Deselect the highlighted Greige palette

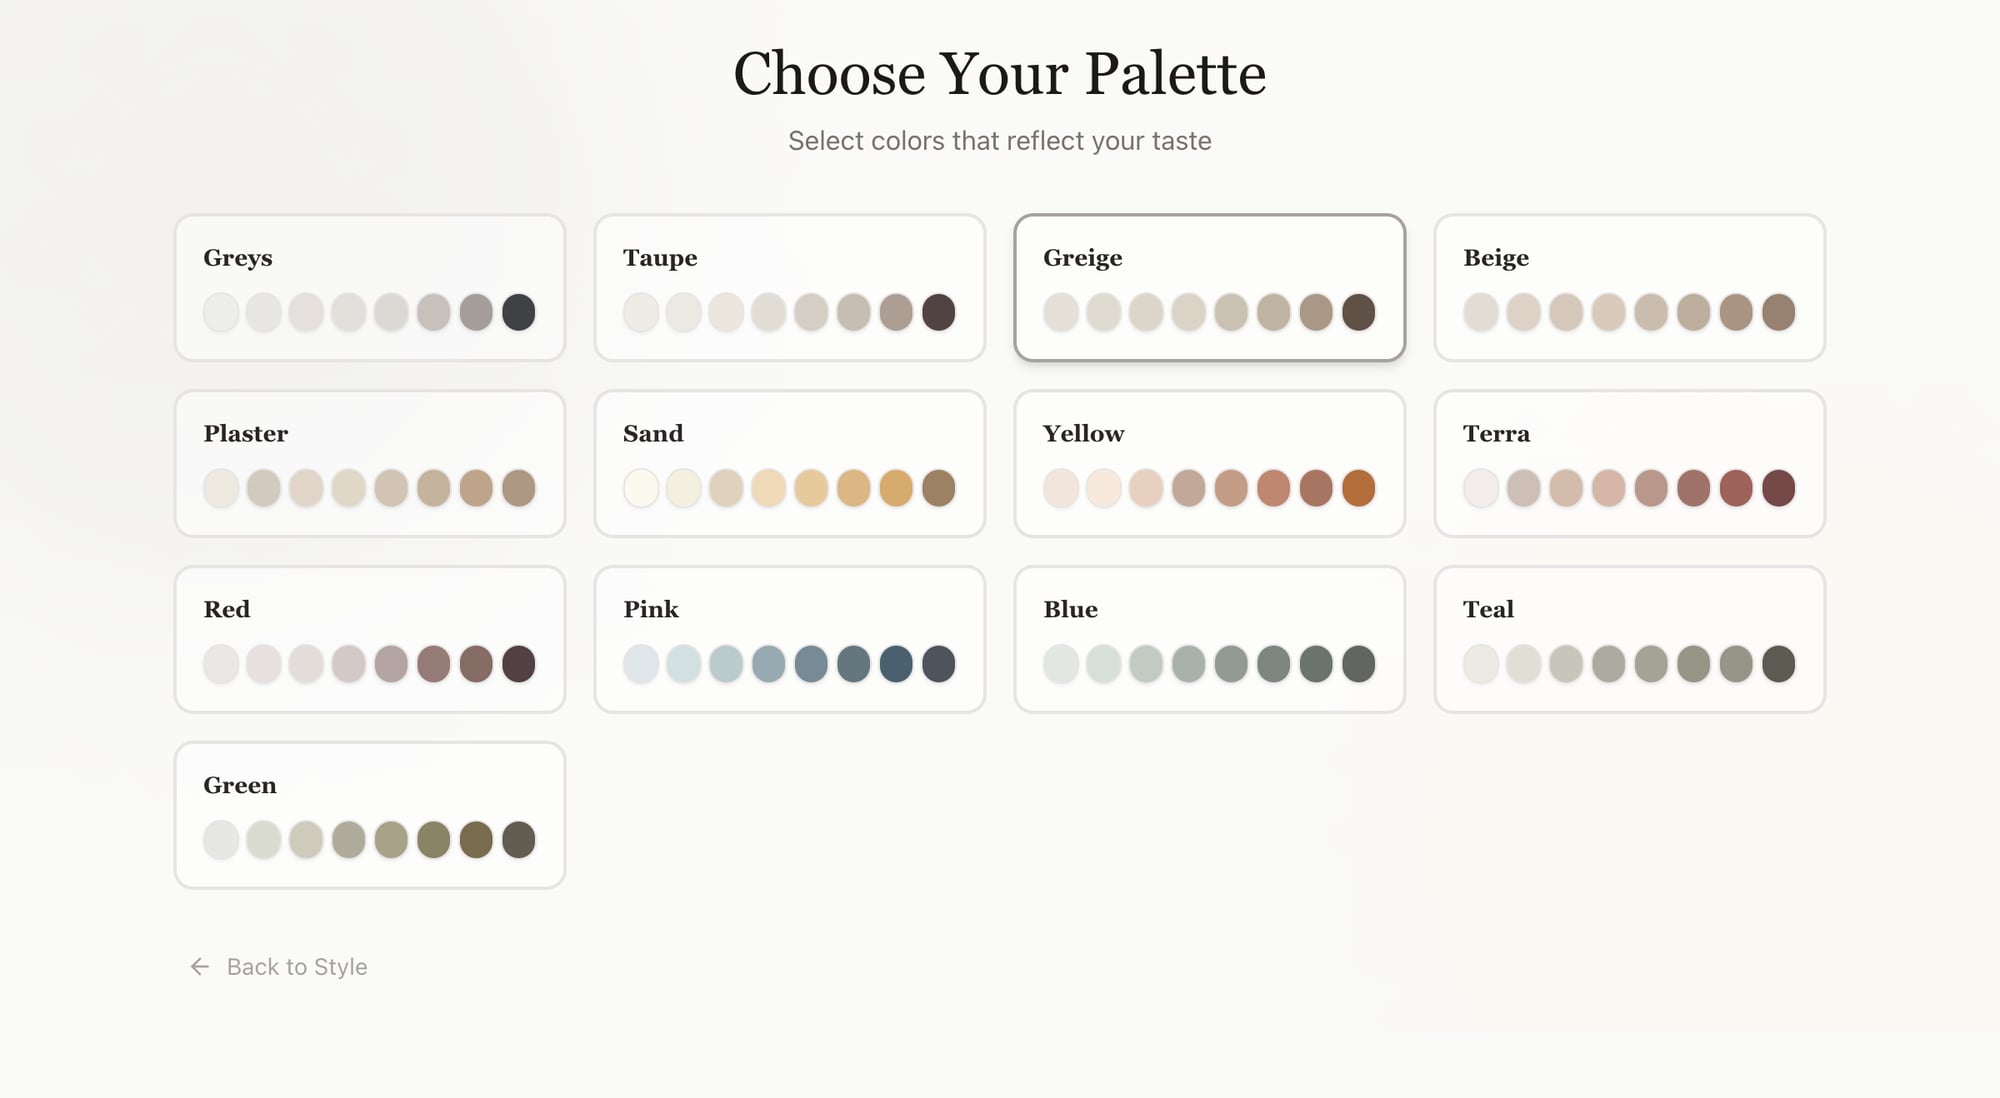tap(1209, 287)
